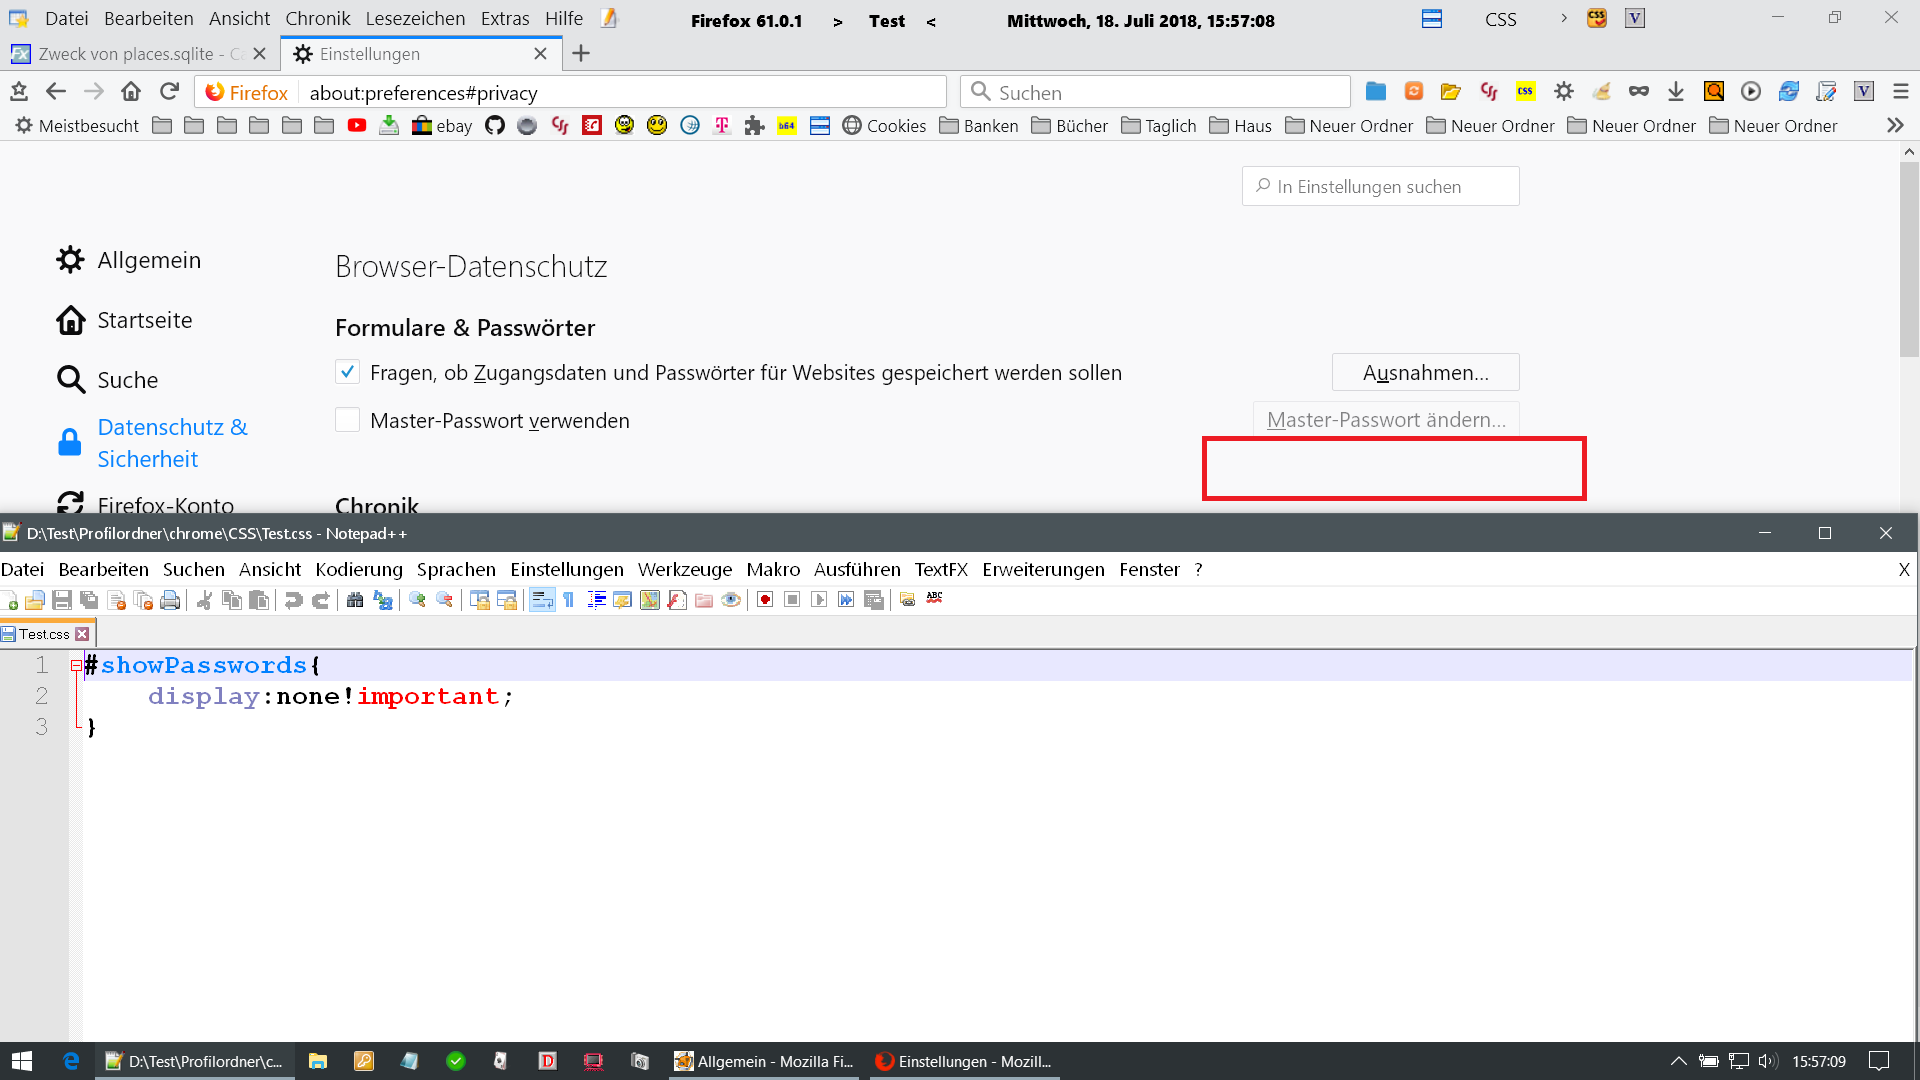Click the Ausnahmen... button

coord(1425,372)
